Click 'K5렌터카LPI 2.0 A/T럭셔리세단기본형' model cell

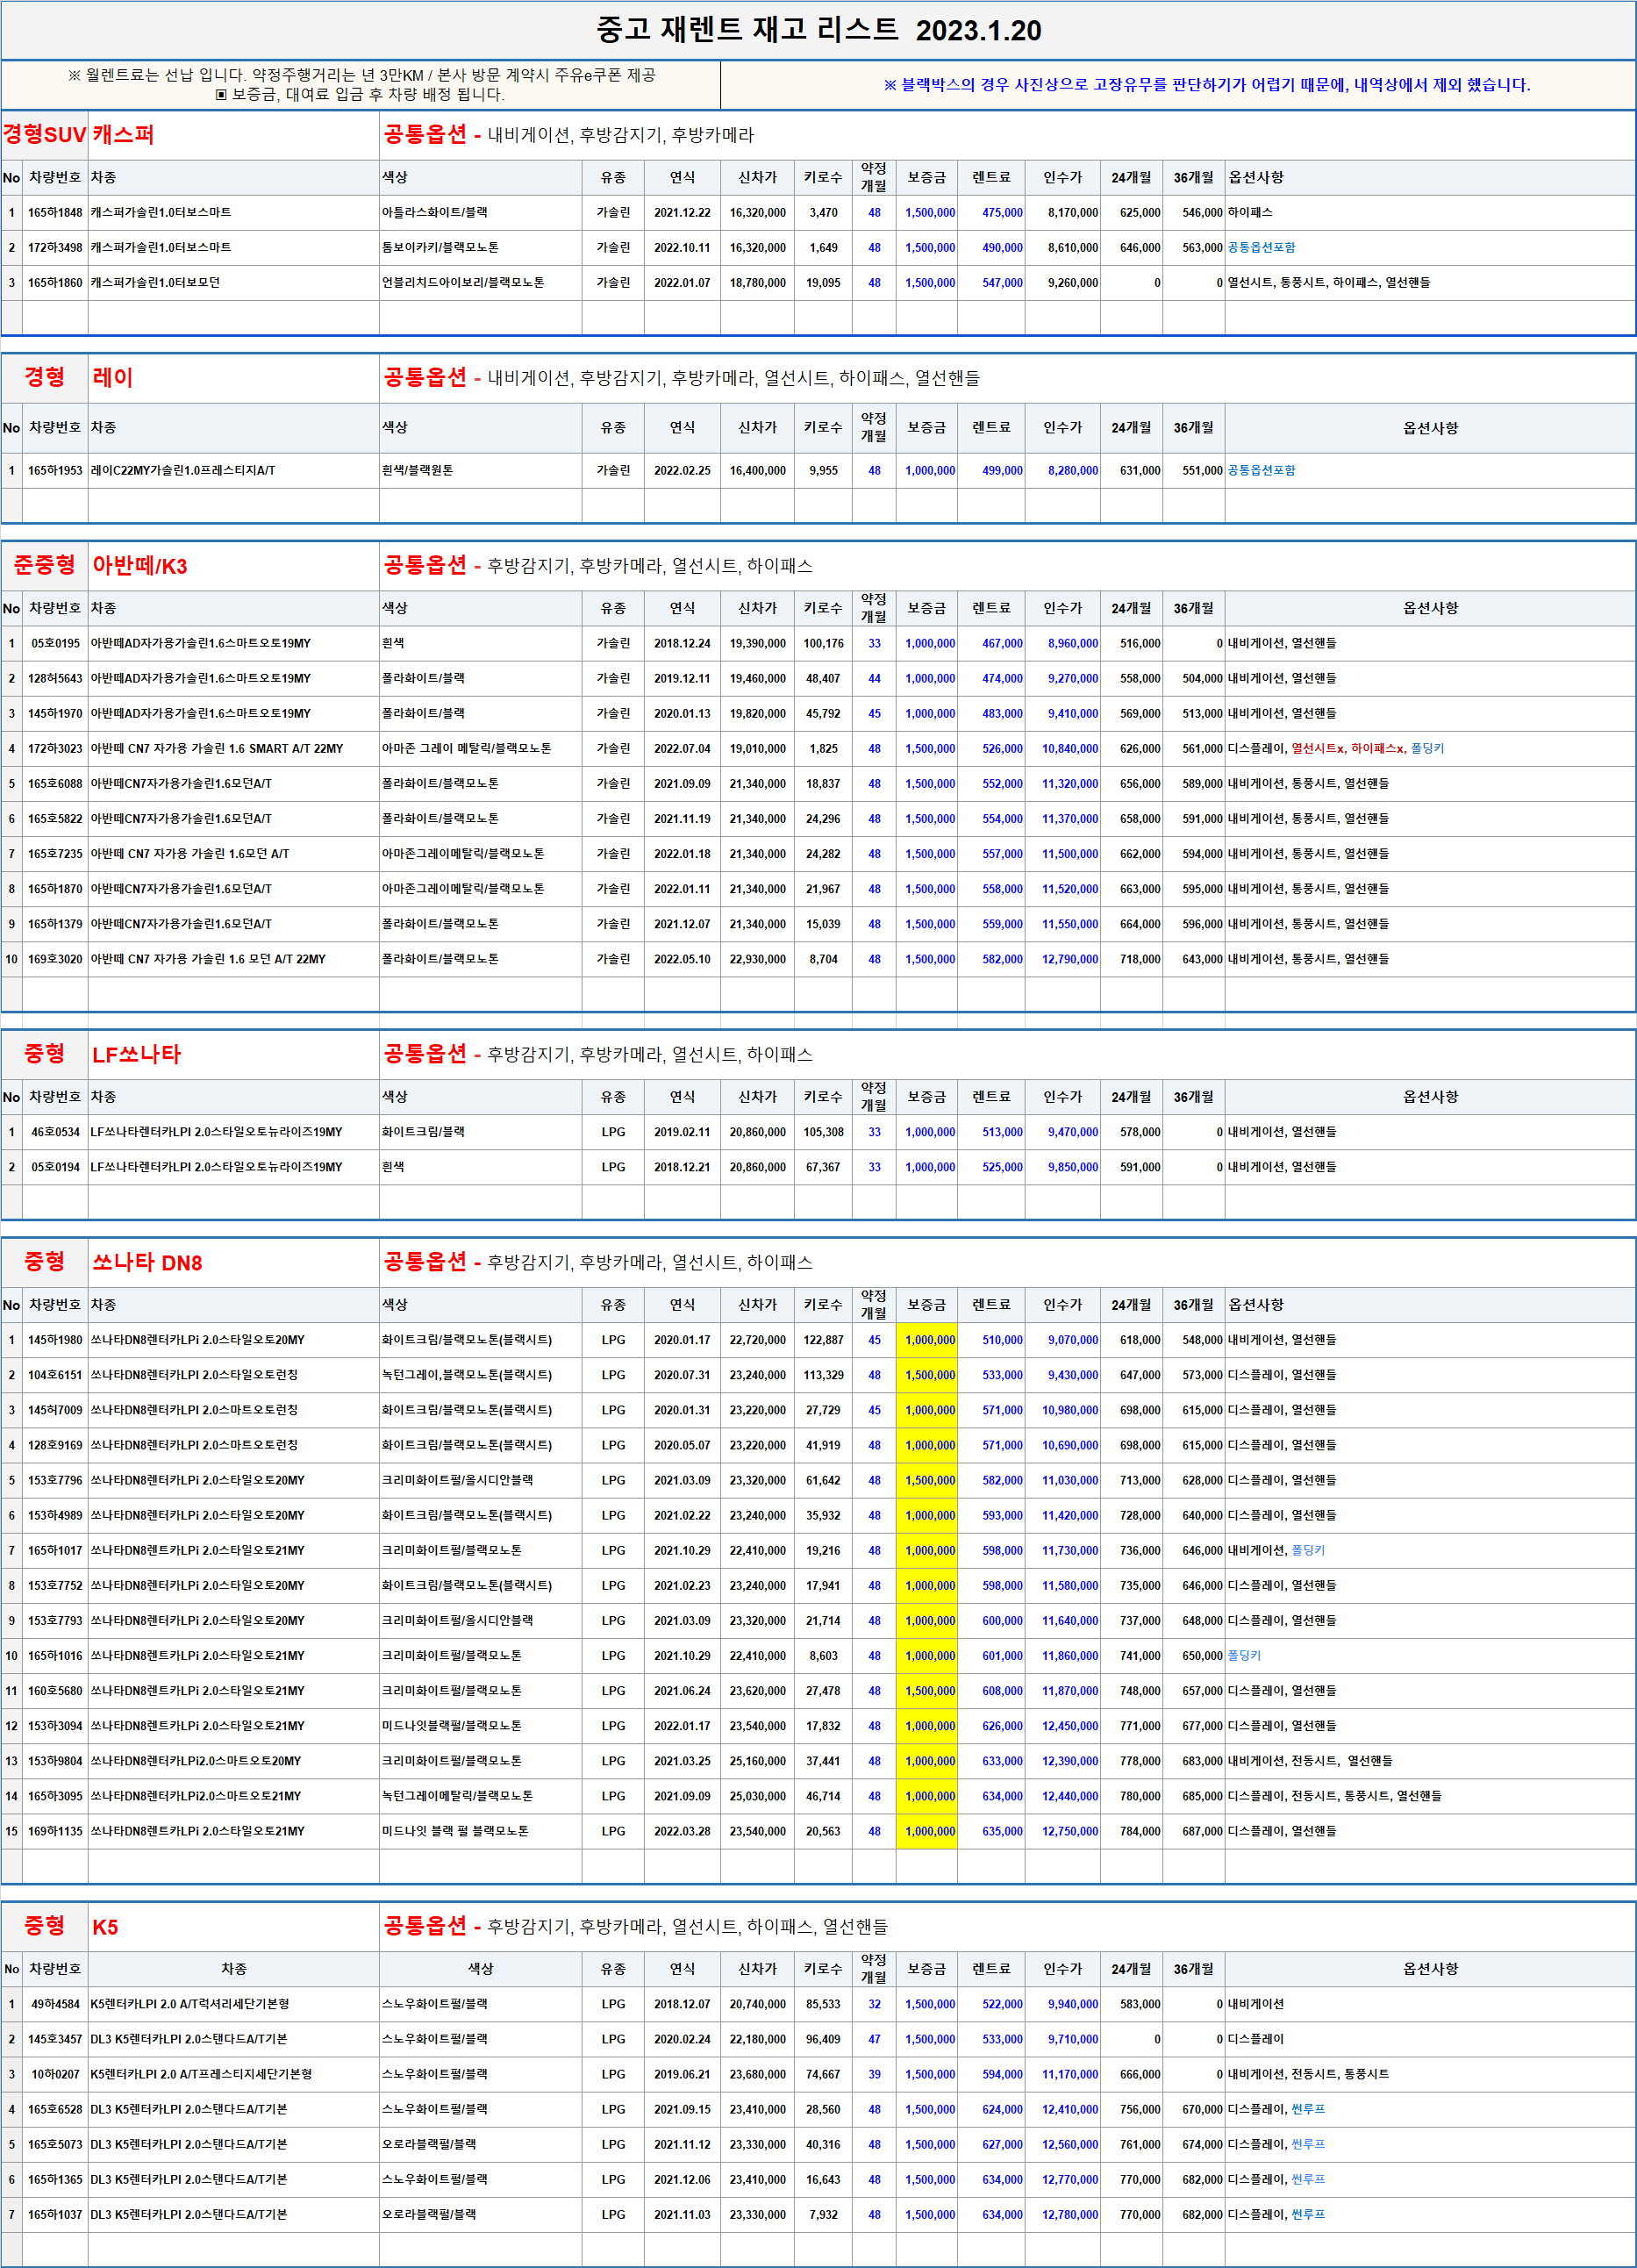[x=233, y=2005]
